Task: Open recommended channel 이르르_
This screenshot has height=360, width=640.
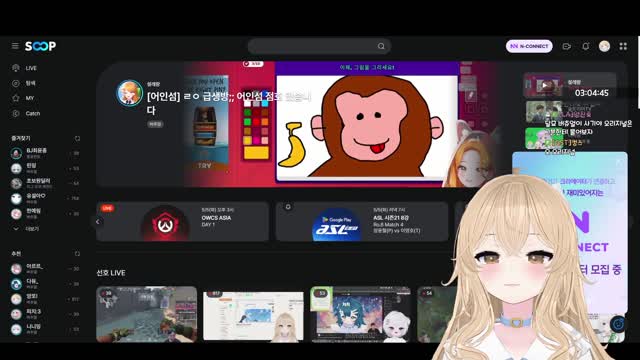Action: coord(45,269)
